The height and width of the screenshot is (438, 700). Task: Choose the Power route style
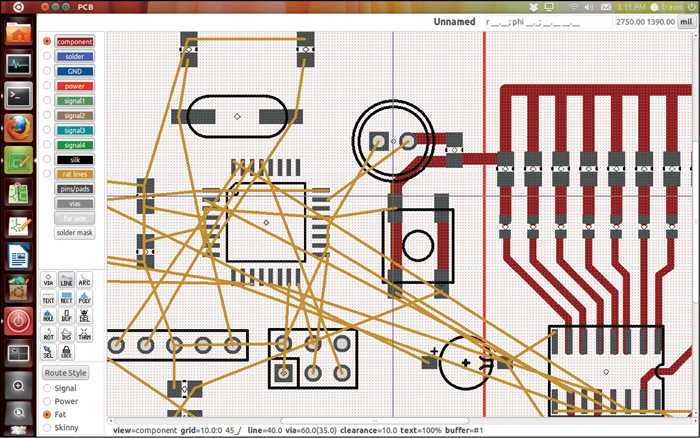click(47, 401)
